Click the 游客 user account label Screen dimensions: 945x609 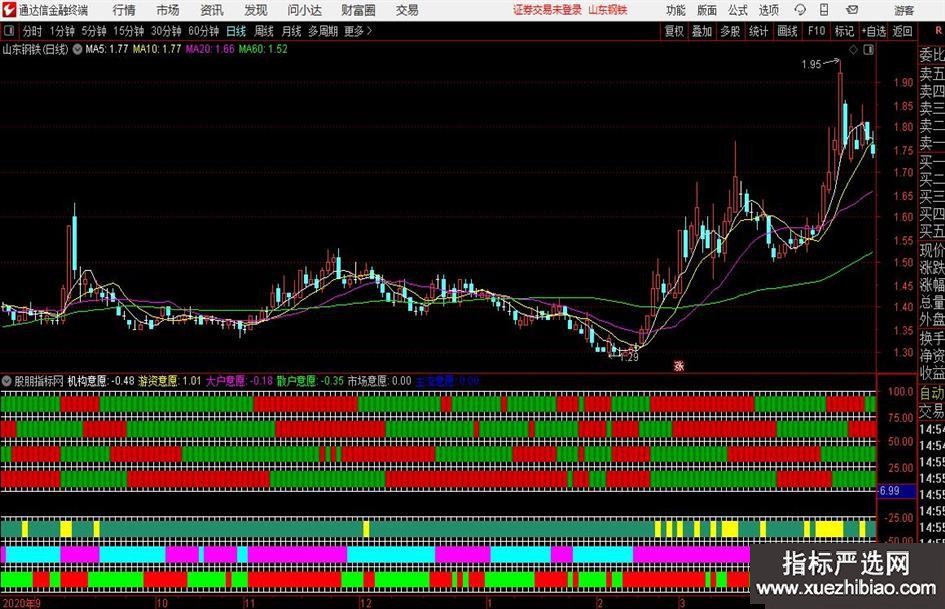[x=904, y=10]
